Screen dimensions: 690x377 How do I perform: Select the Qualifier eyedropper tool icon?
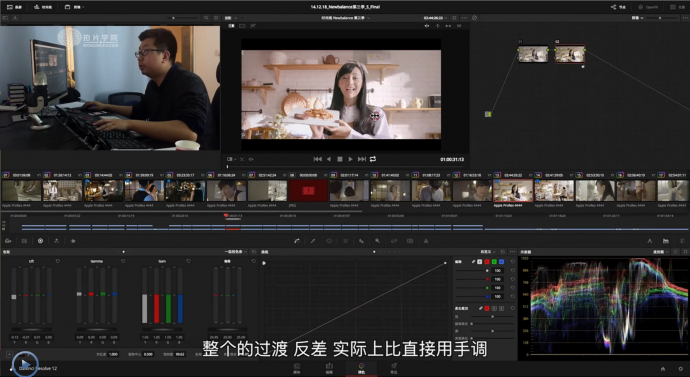click(x=313, y=241)
